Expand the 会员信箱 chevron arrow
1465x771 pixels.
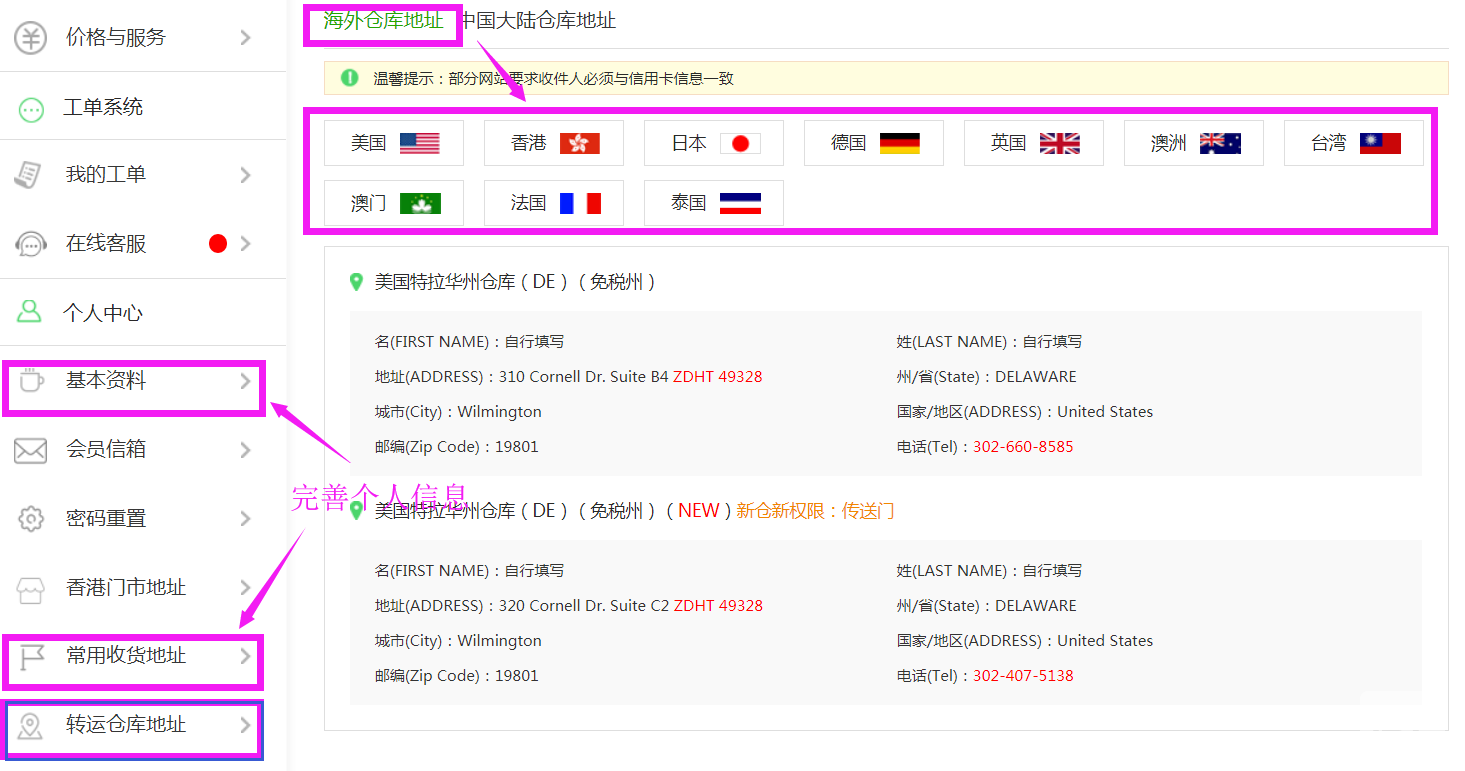[x=246, y=451]
